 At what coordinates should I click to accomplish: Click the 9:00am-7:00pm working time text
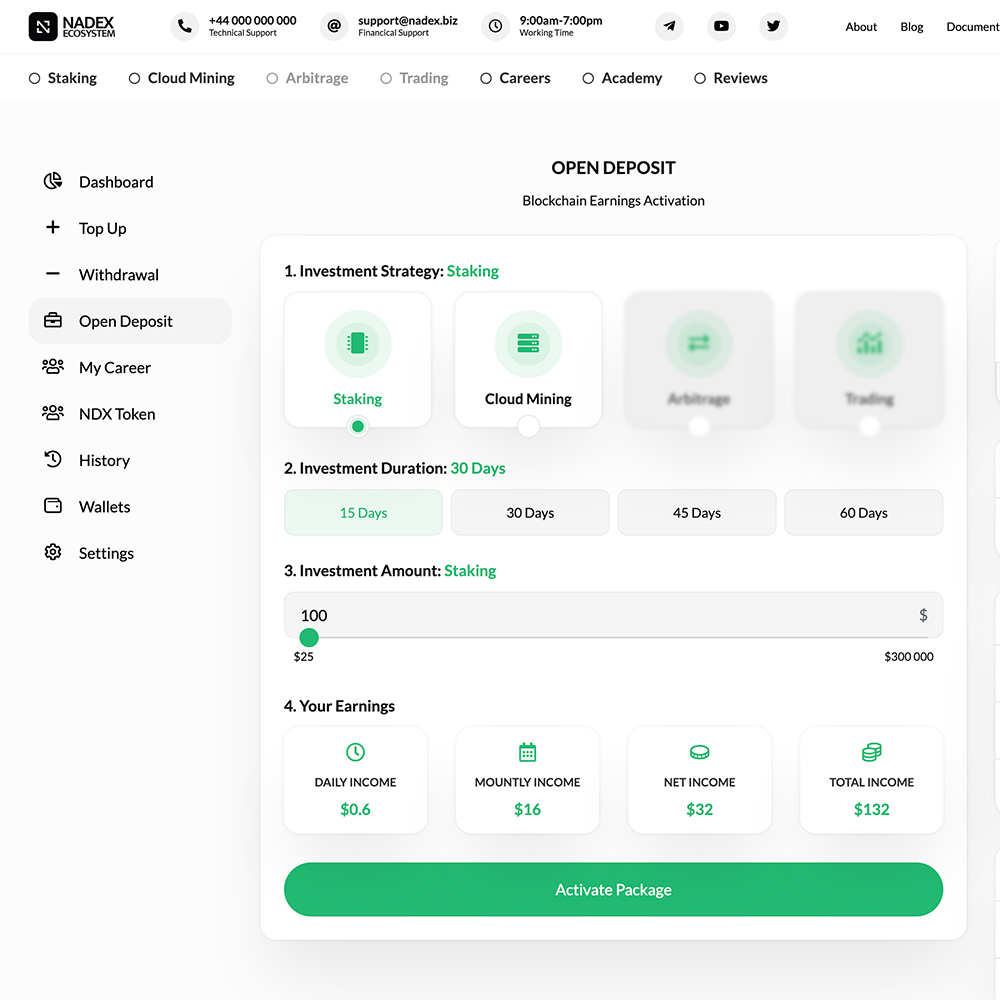[561, 20]
